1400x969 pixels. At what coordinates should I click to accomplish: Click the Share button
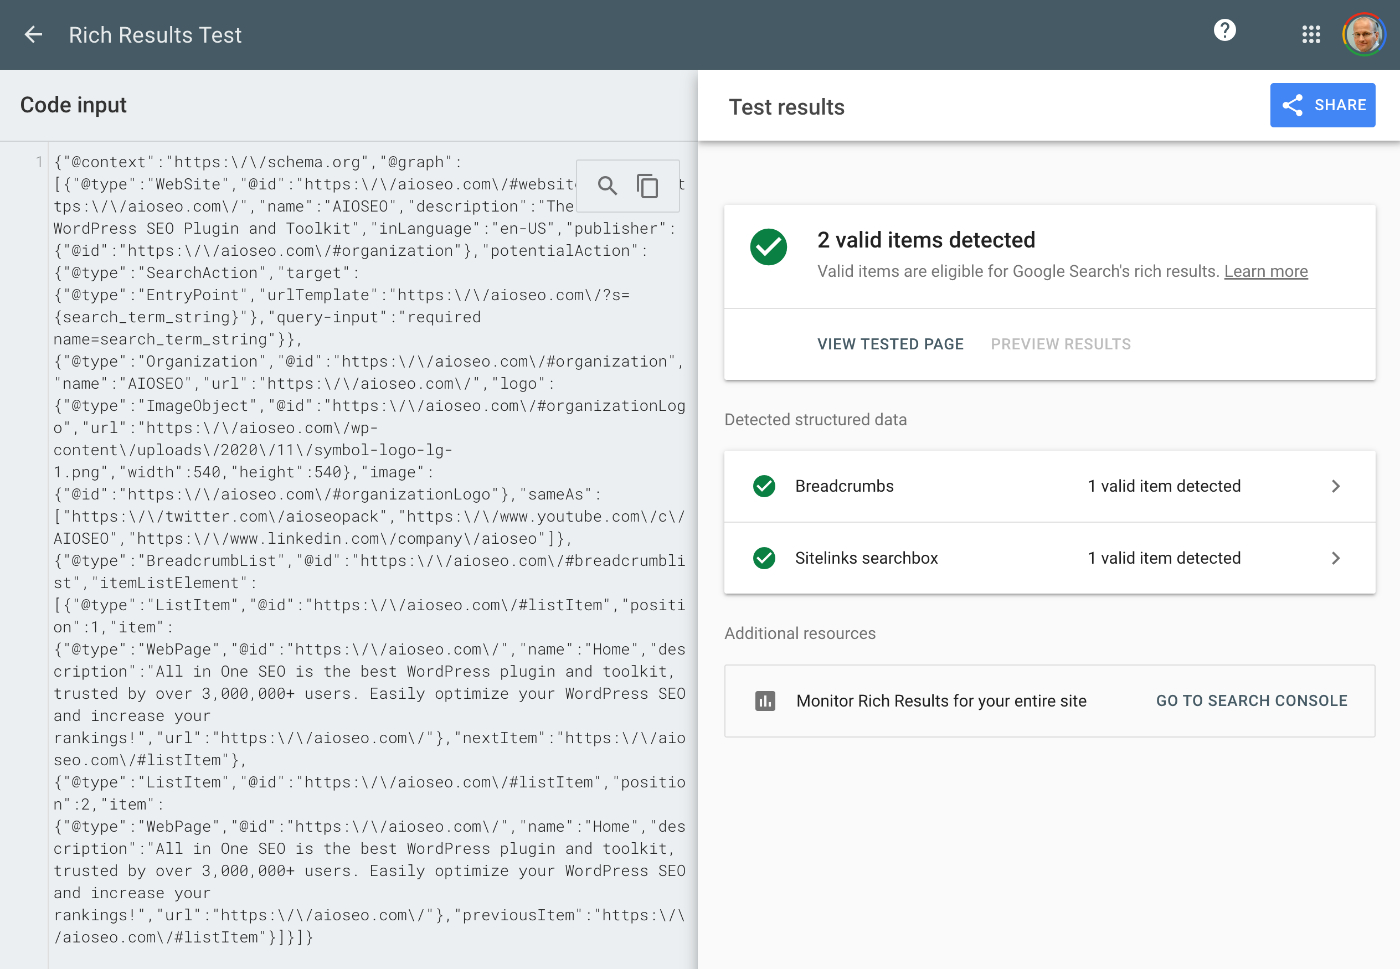[x=1322, y=105]
